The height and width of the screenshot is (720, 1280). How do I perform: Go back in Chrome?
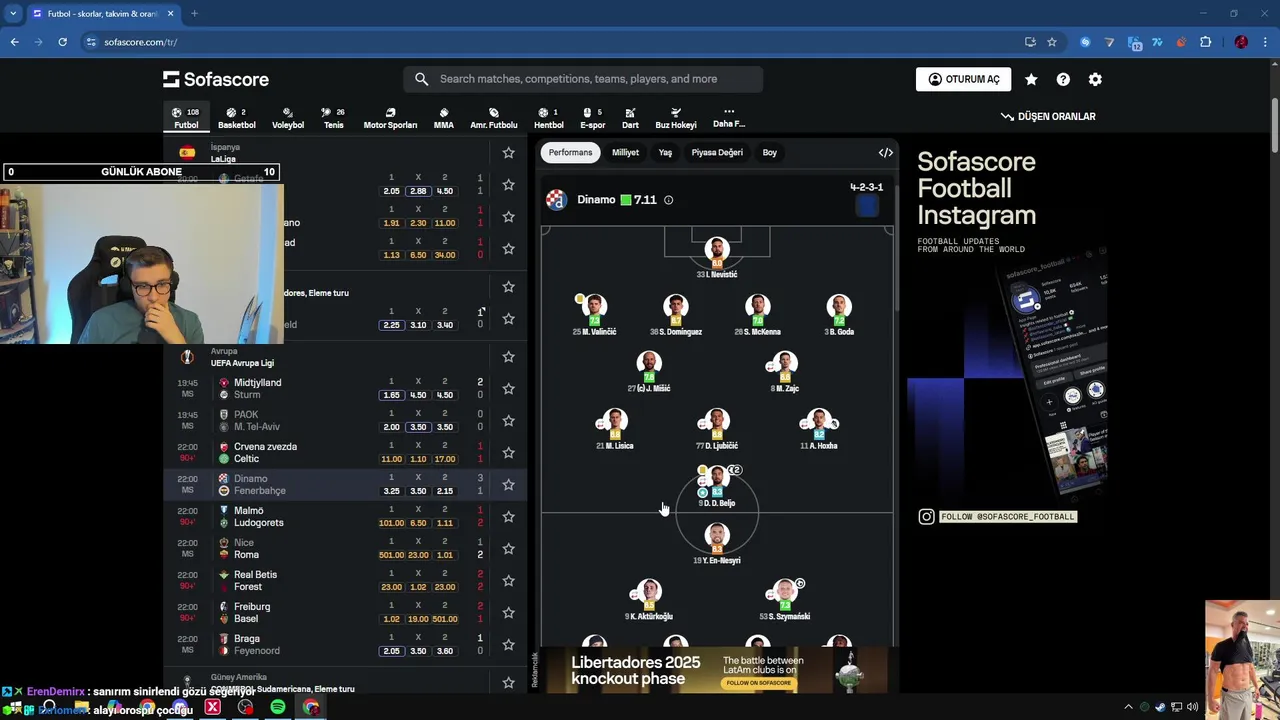tap(14, 42)
